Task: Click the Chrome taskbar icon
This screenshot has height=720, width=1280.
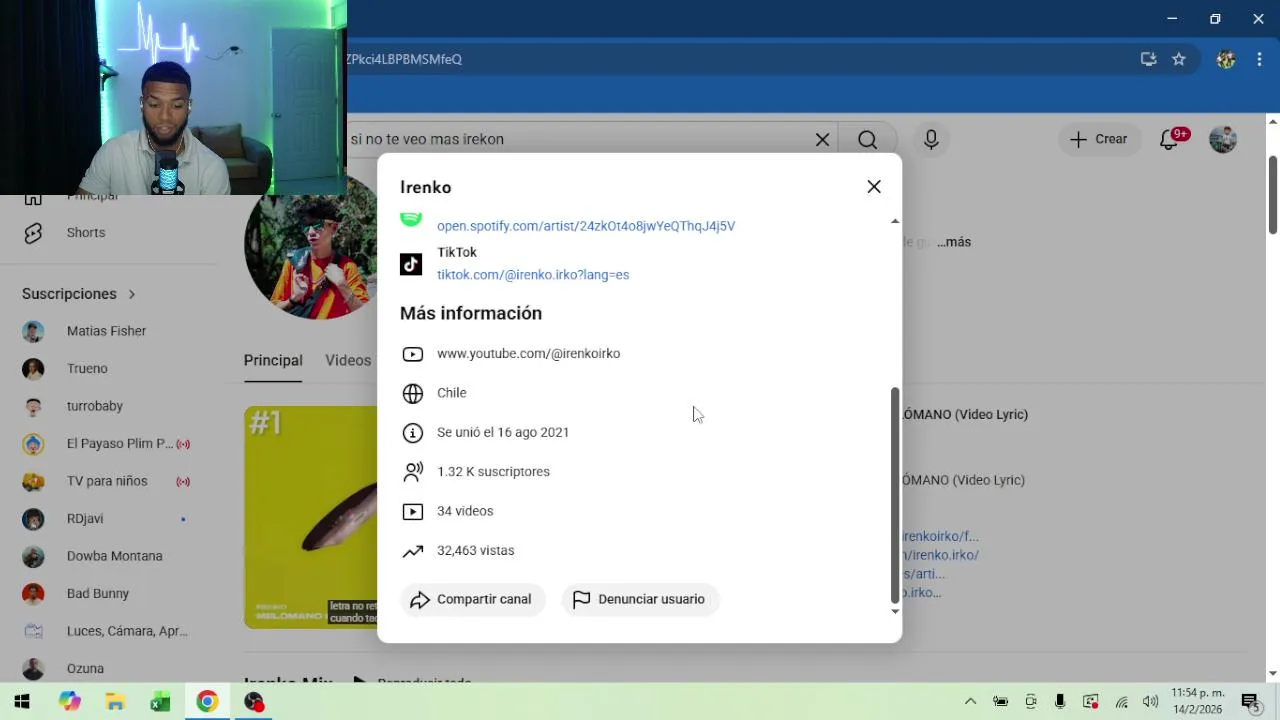Action: (x=207, y=702)
